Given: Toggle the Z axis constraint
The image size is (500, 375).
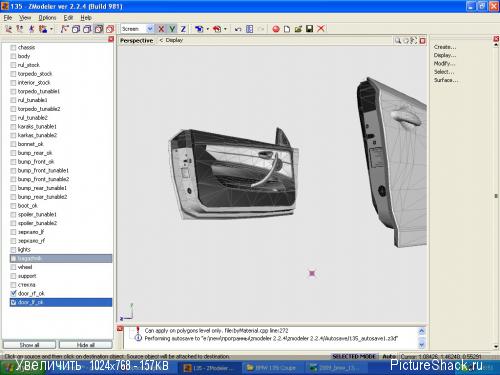Looking at the screenshot, I should pyautogui.click(x=183, y=29).
